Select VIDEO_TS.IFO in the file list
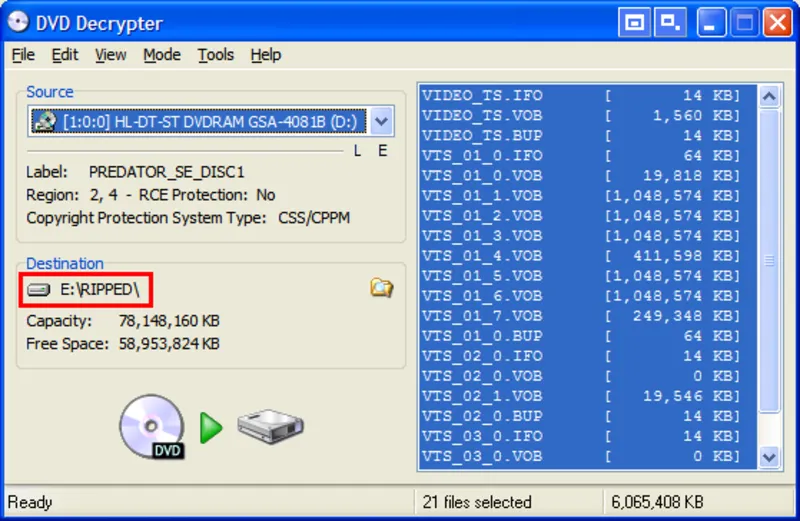The image size is (800, 521). (x=482, y=96)
